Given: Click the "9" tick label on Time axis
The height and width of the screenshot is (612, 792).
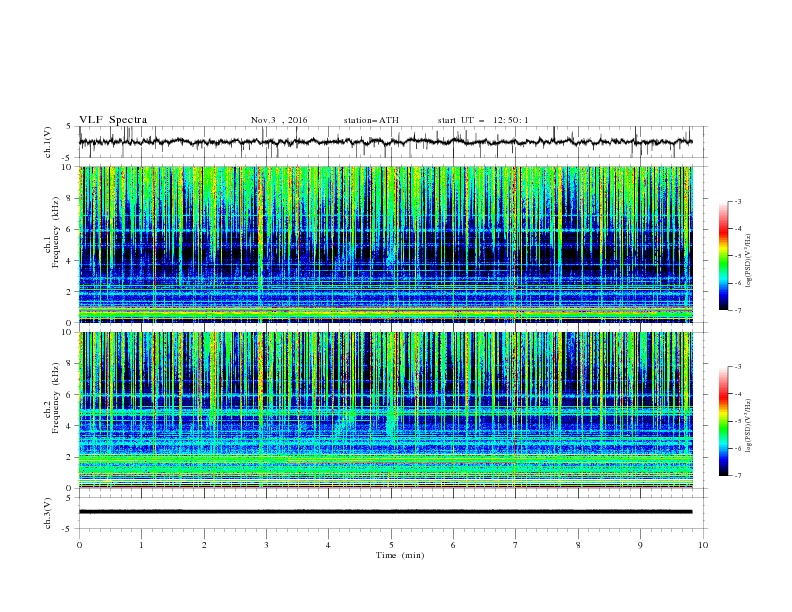Looking at the screenshot, I should (x=640, y=545).
